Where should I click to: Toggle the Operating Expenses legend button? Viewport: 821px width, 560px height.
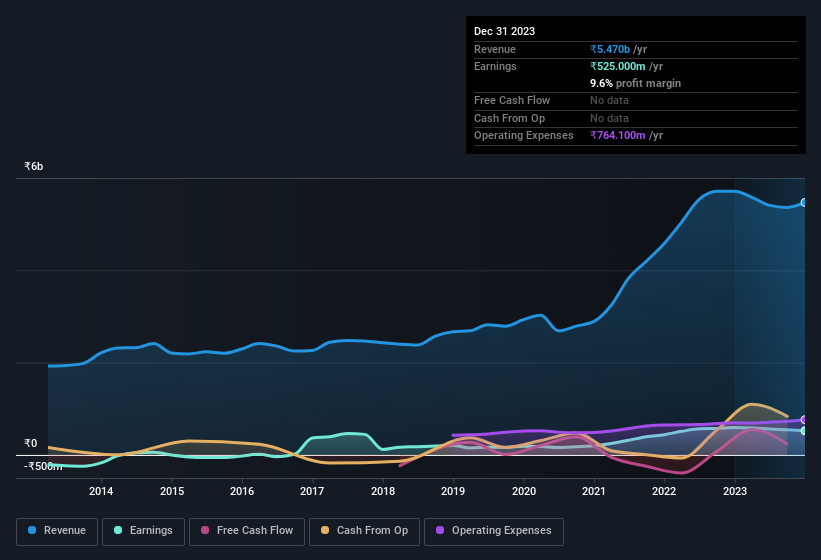(494, 532)
